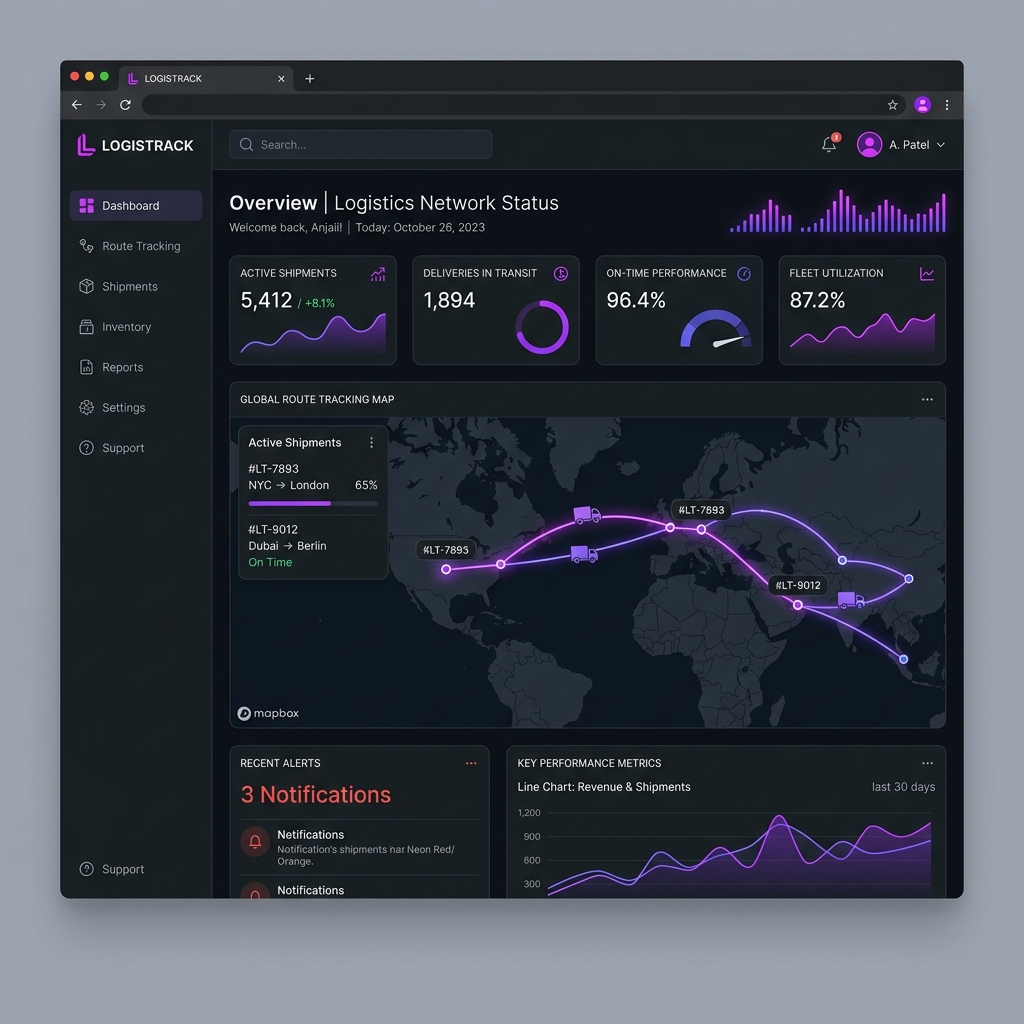
Task: Click the search magnifier icon
Action: pyautogui.click(x=246, y=144)
